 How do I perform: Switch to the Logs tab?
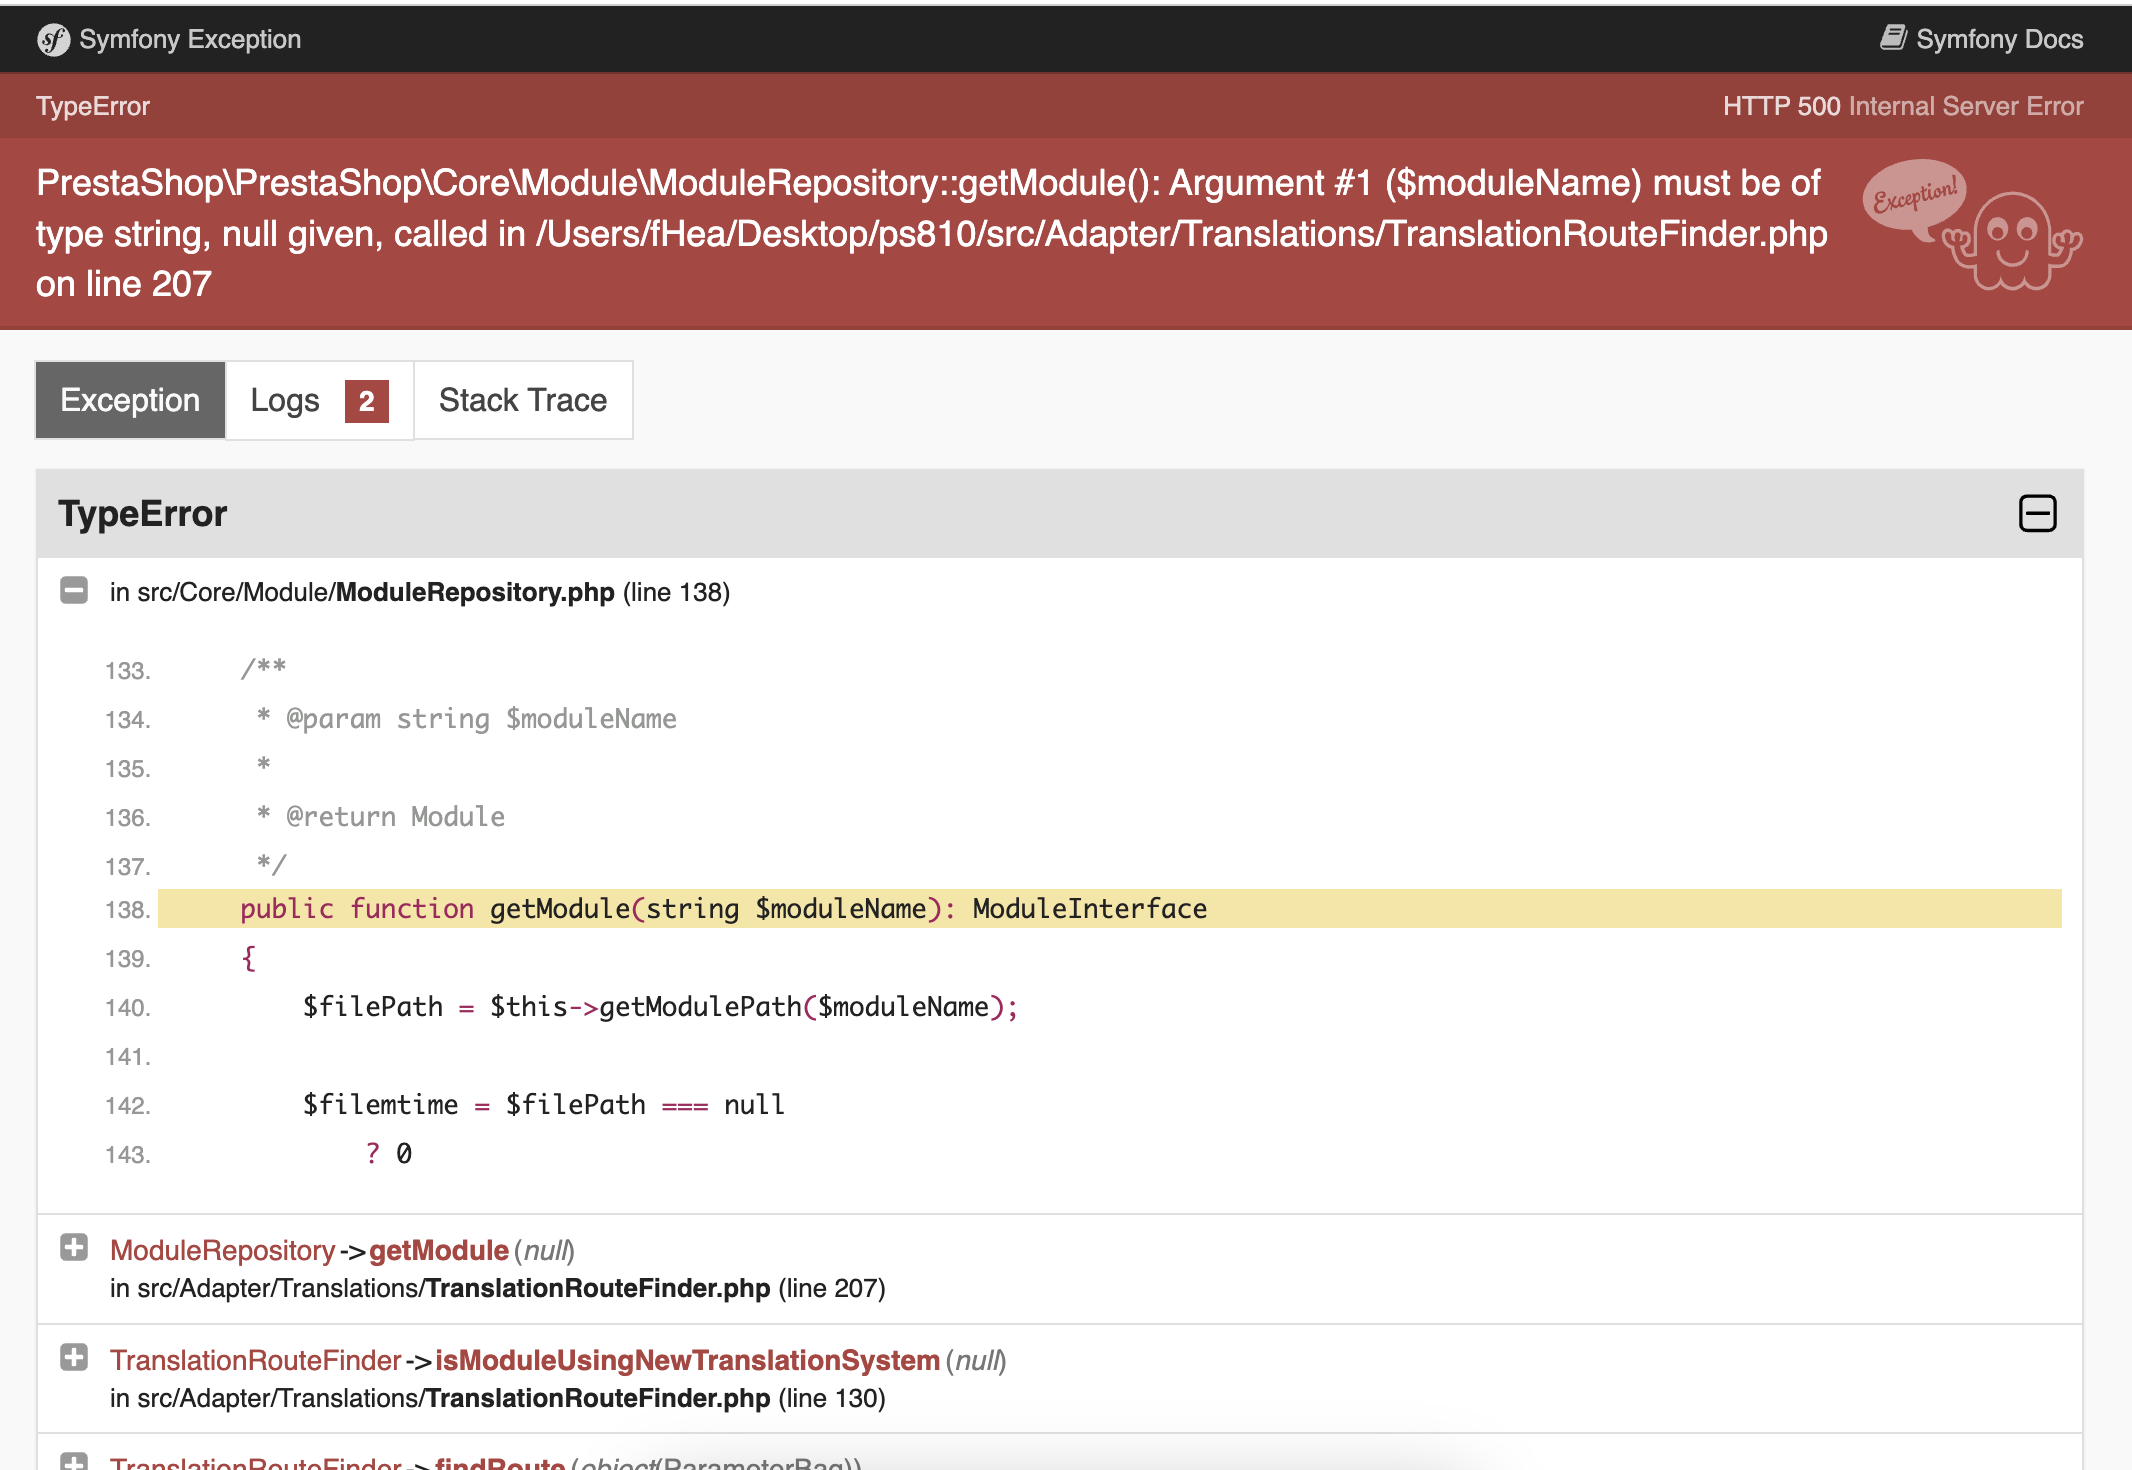285,400
